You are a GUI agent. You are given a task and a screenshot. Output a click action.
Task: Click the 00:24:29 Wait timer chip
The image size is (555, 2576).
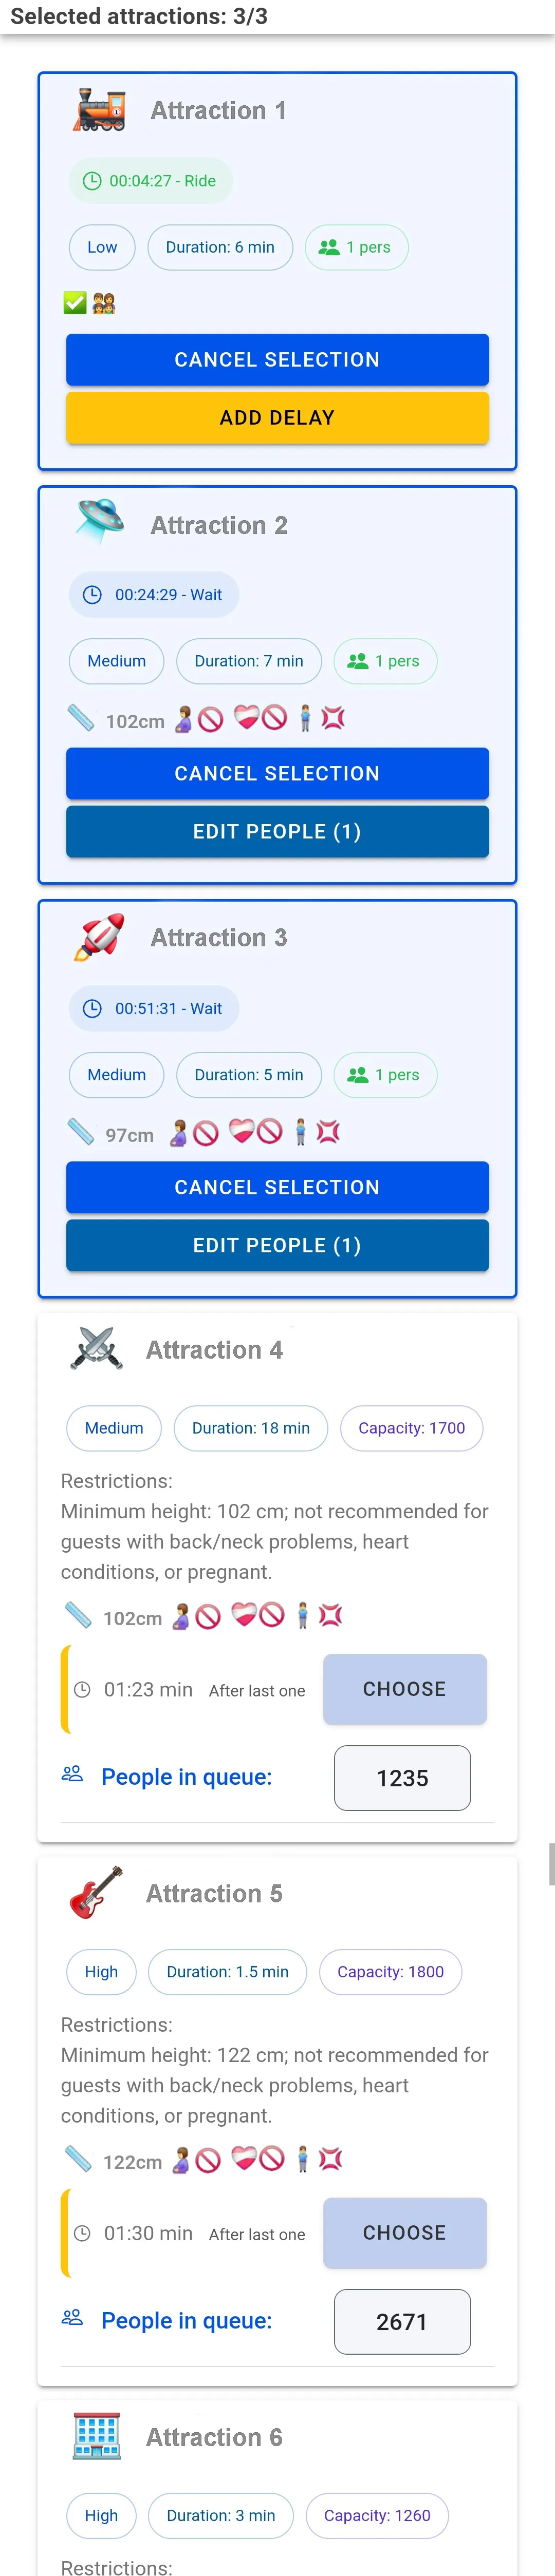point(154,595)
